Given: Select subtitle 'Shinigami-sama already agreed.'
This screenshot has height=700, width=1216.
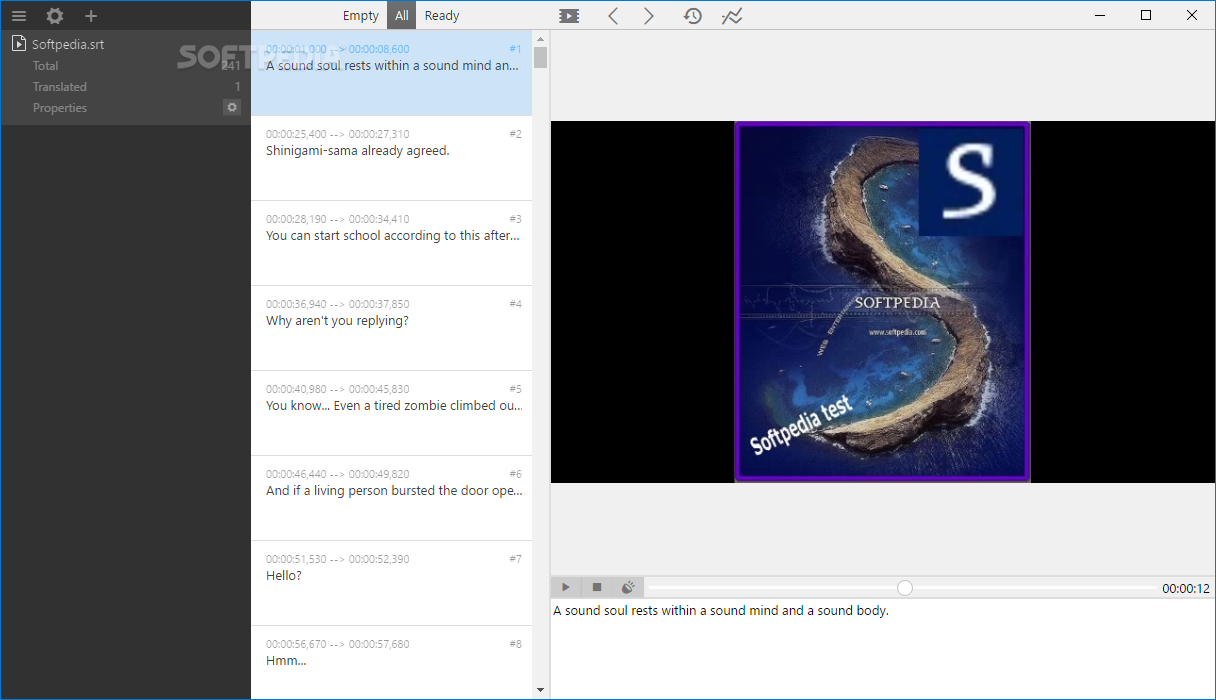Looking at the screenshot, I should point(391,158).
